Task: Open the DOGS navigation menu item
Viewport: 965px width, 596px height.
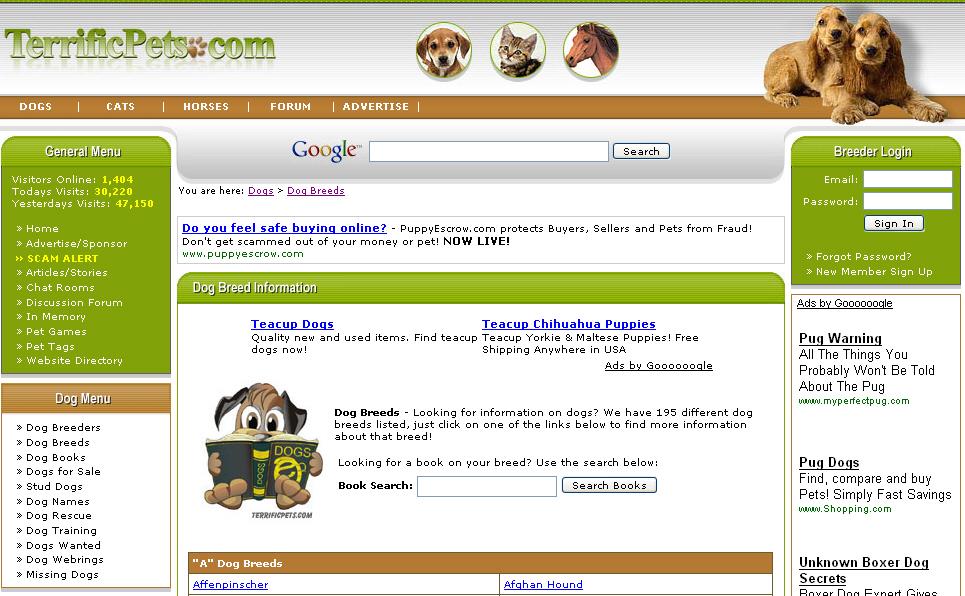Action: (x=36, y=107)
